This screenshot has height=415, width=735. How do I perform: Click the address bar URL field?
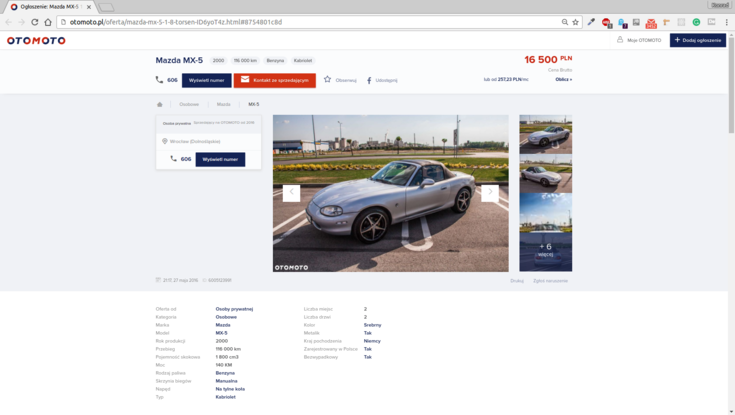309,22
